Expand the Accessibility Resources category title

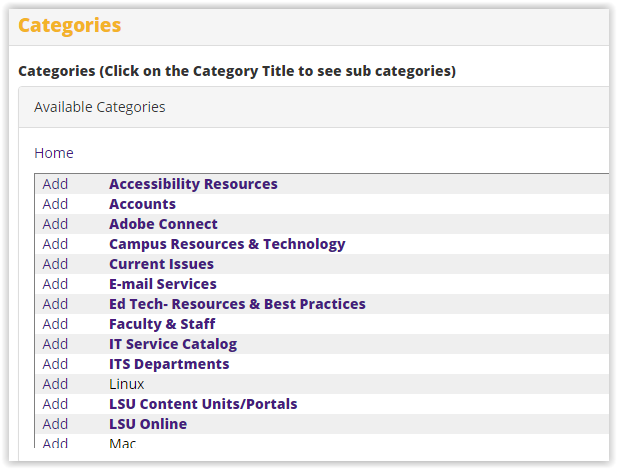[193, 184]
